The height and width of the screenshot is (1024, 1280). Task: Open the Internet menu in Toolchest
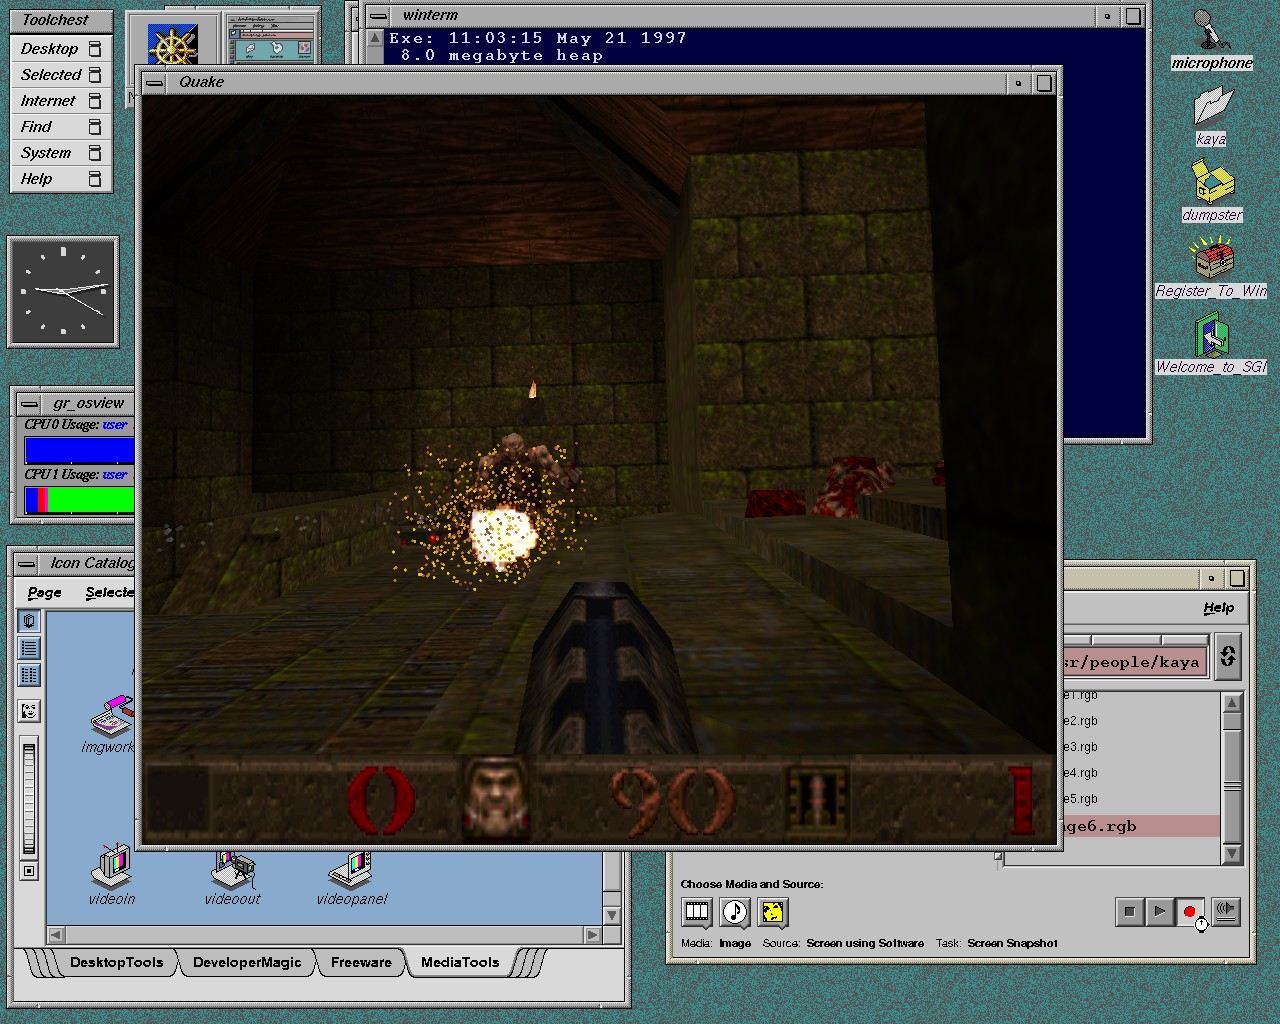[61, 100]
